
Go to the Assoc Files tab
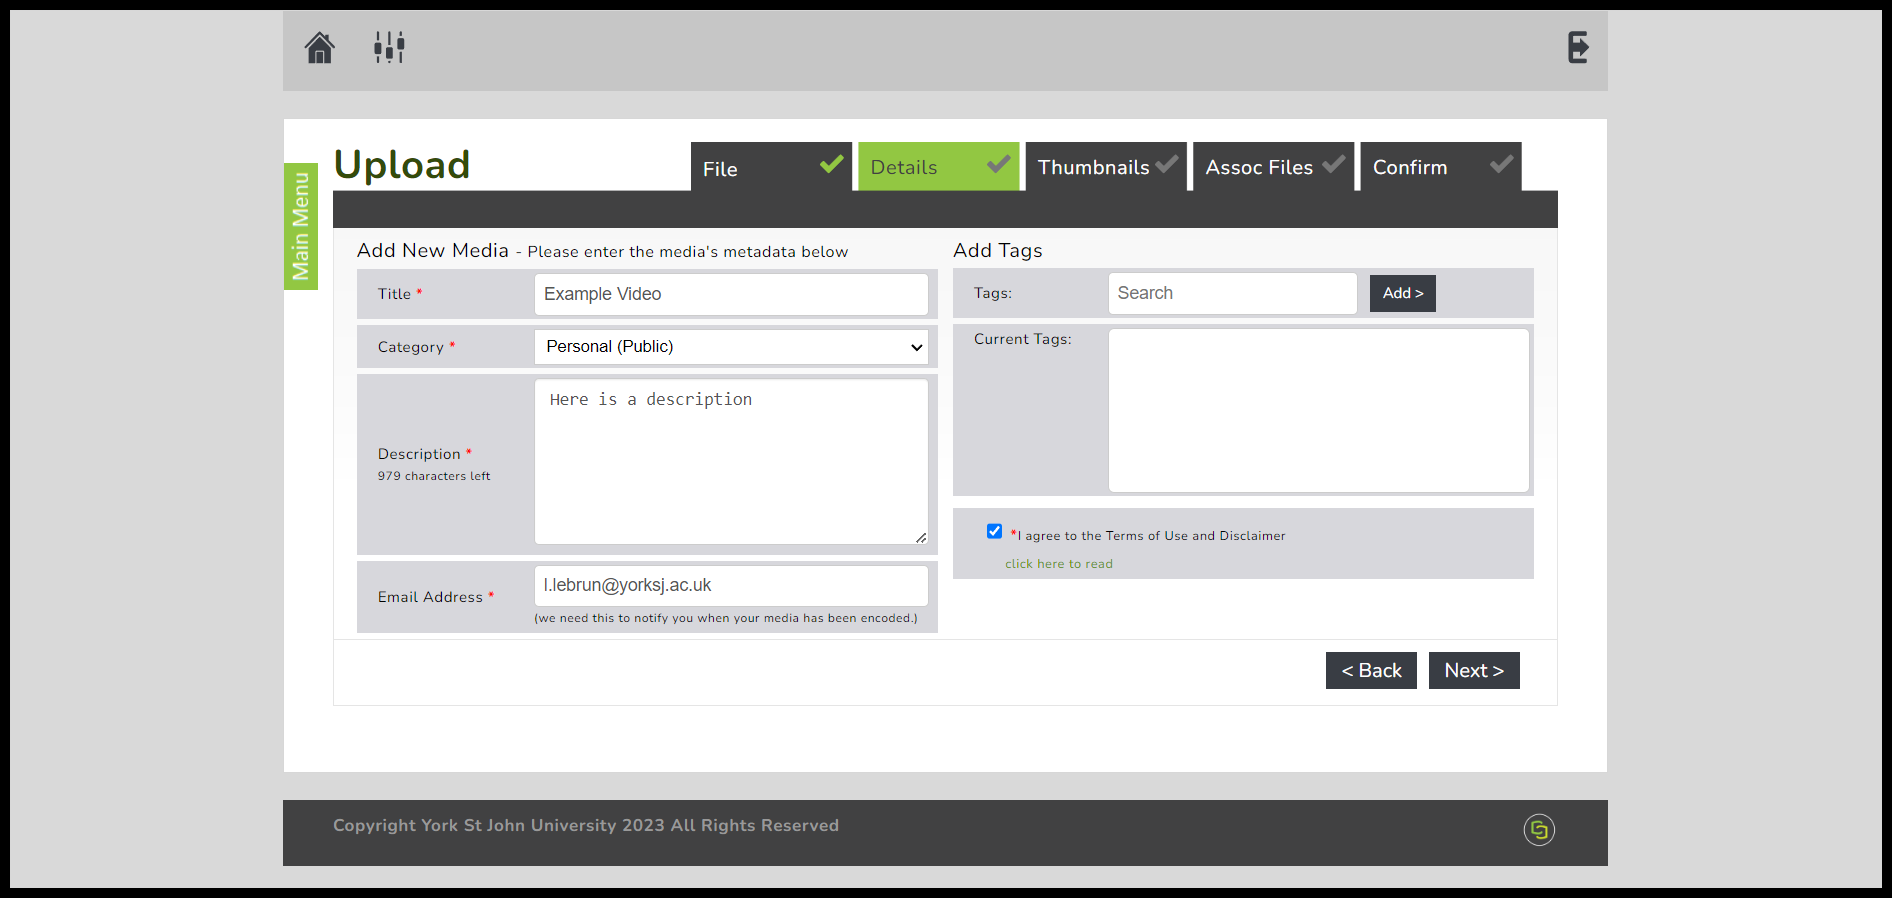(x=1273, y=167)
